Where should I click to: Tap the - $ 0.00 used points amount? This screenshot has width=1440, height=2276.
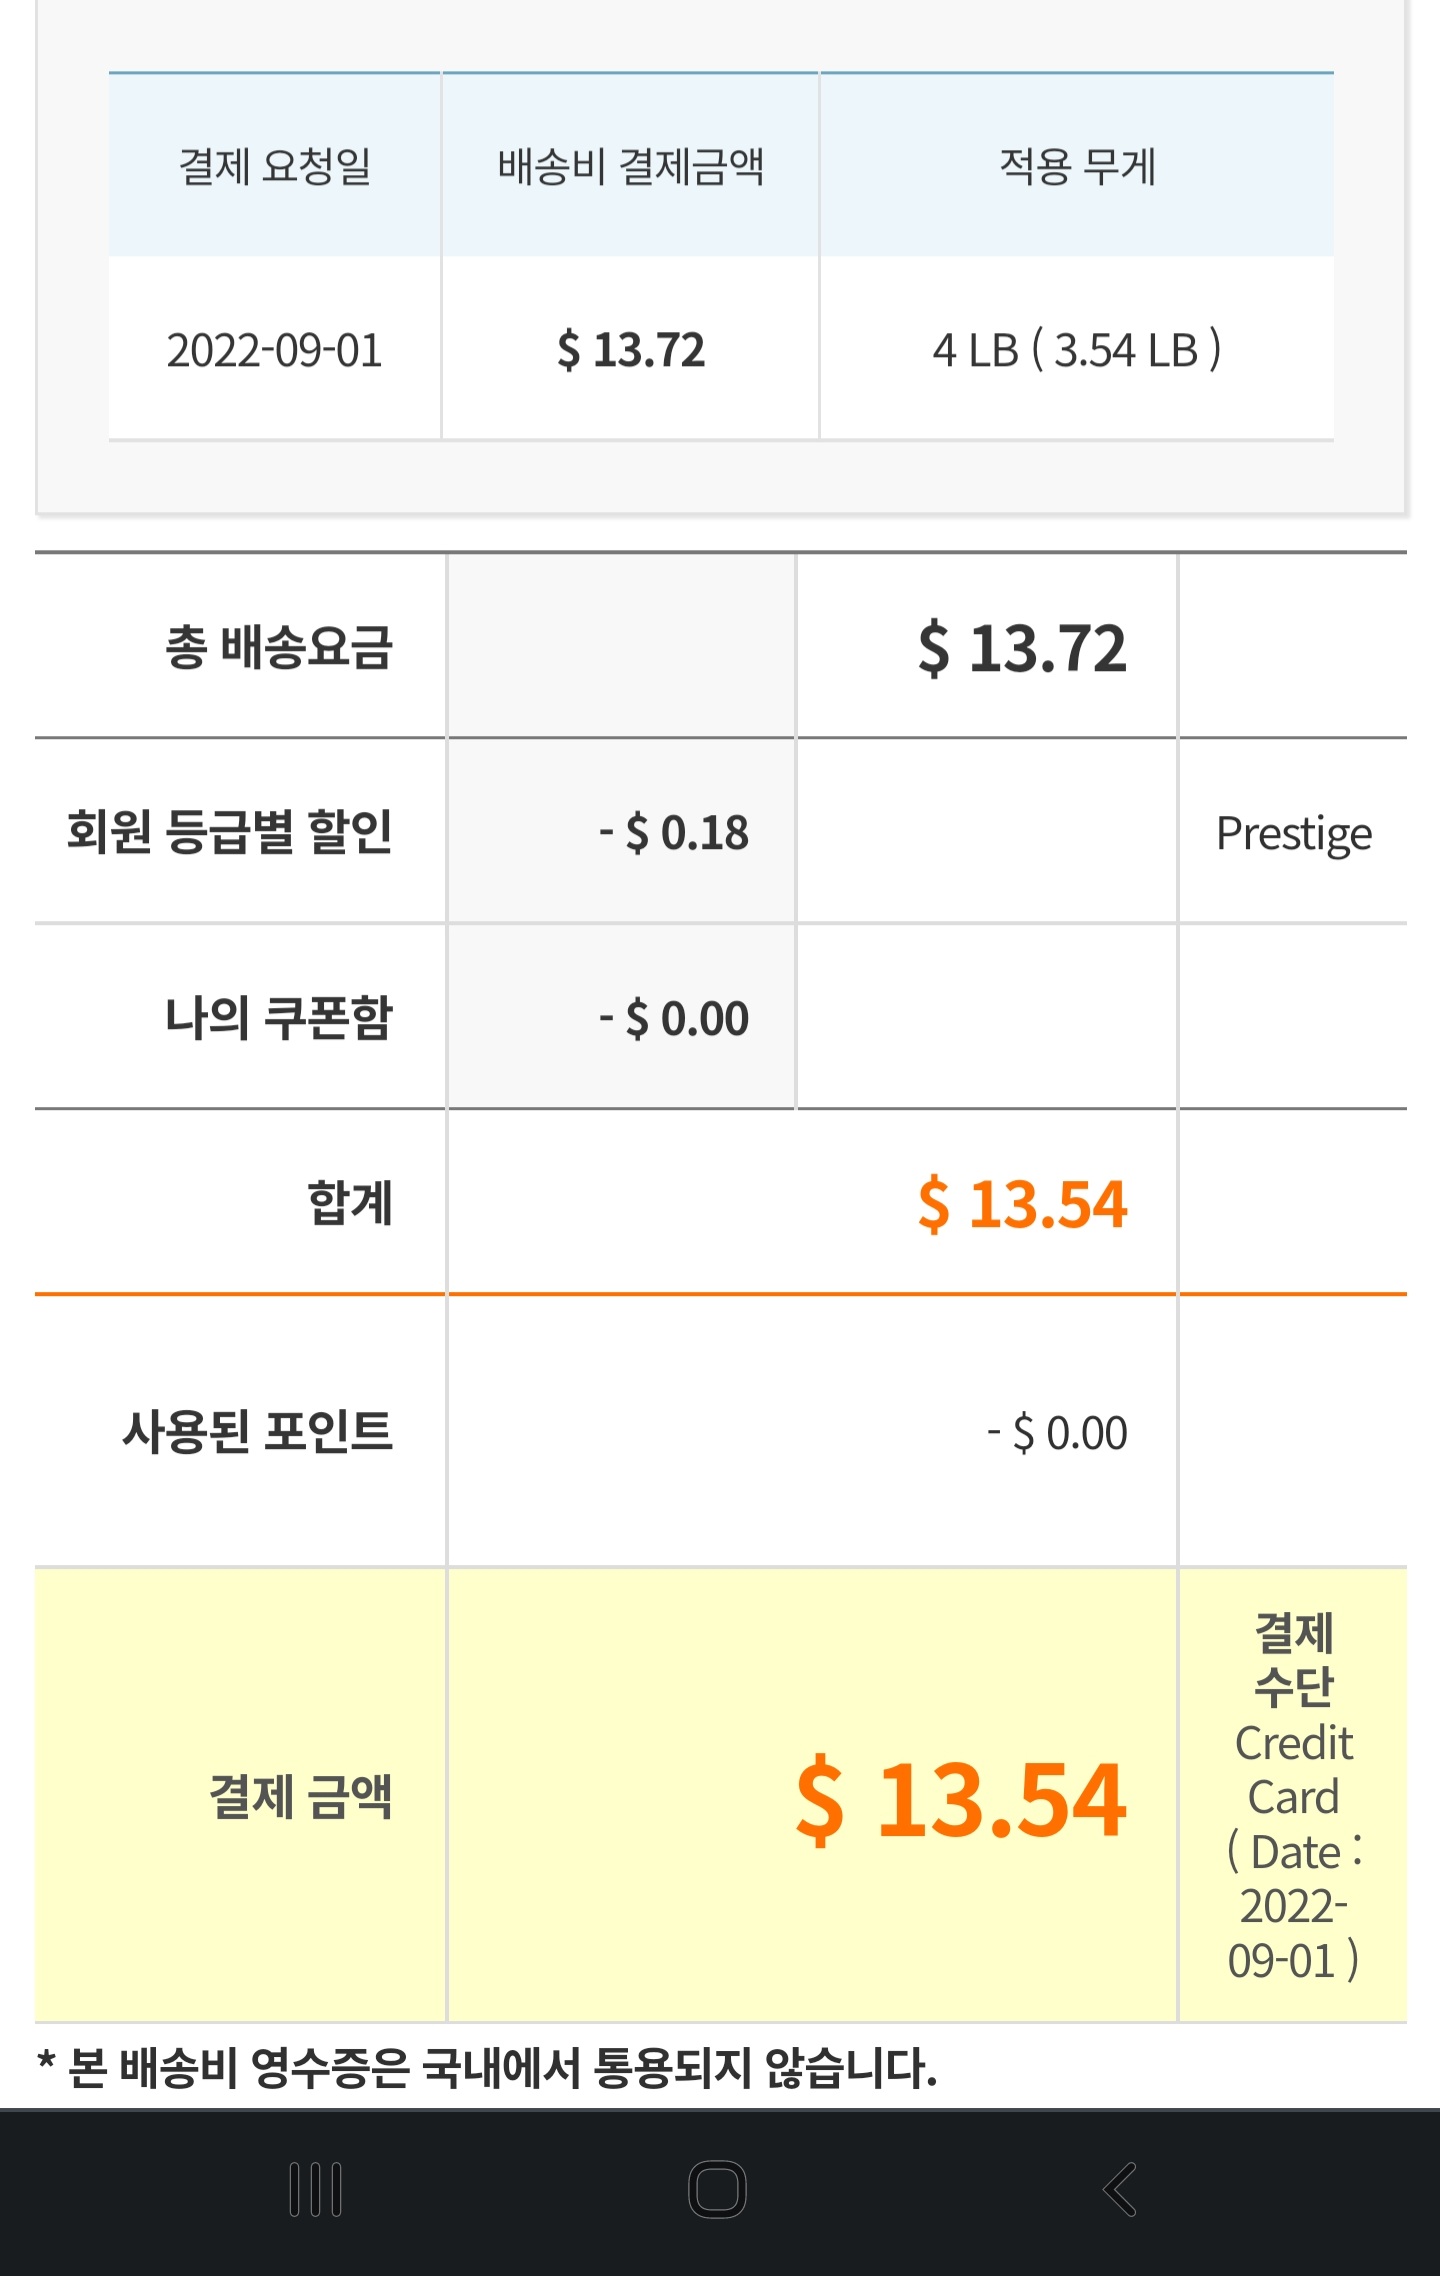click(1057, 1433)
